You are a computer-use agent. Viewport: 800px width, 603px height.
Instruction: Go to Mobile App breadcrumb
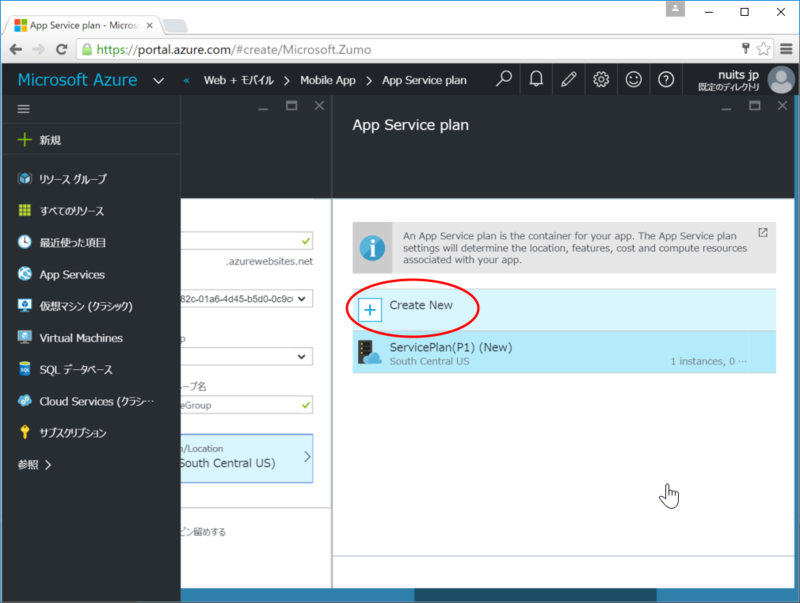tap(328, 81)
